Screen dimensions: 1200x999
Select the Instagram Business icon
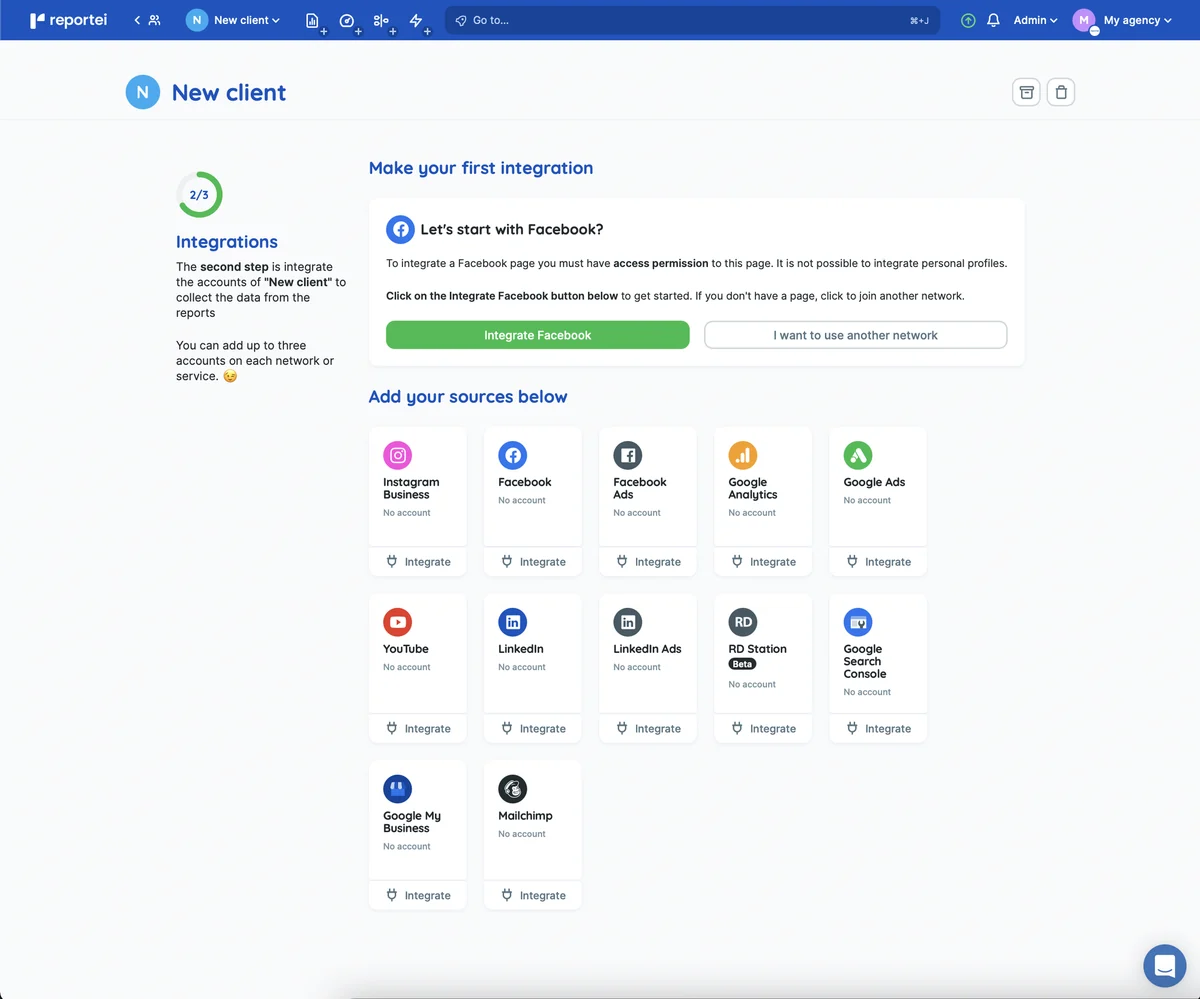398,456
